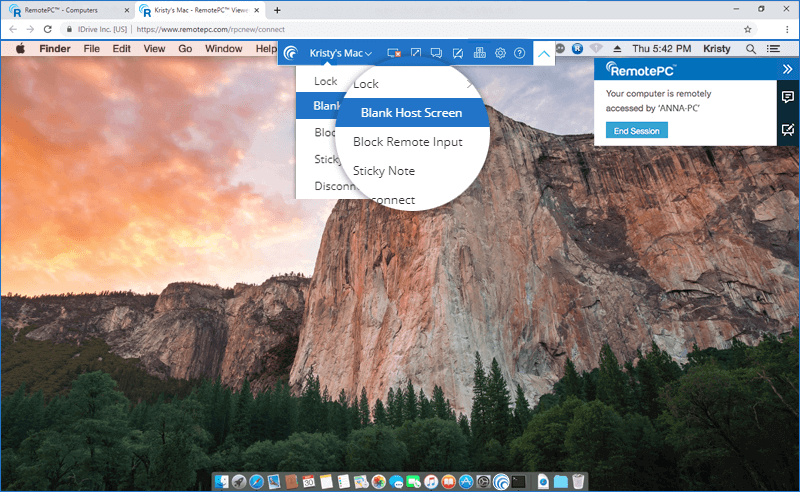Select Blank Host Screen menu entry
Image resolution: width=800 pixels, height=492 pixels.
click(x=411, y=113)
